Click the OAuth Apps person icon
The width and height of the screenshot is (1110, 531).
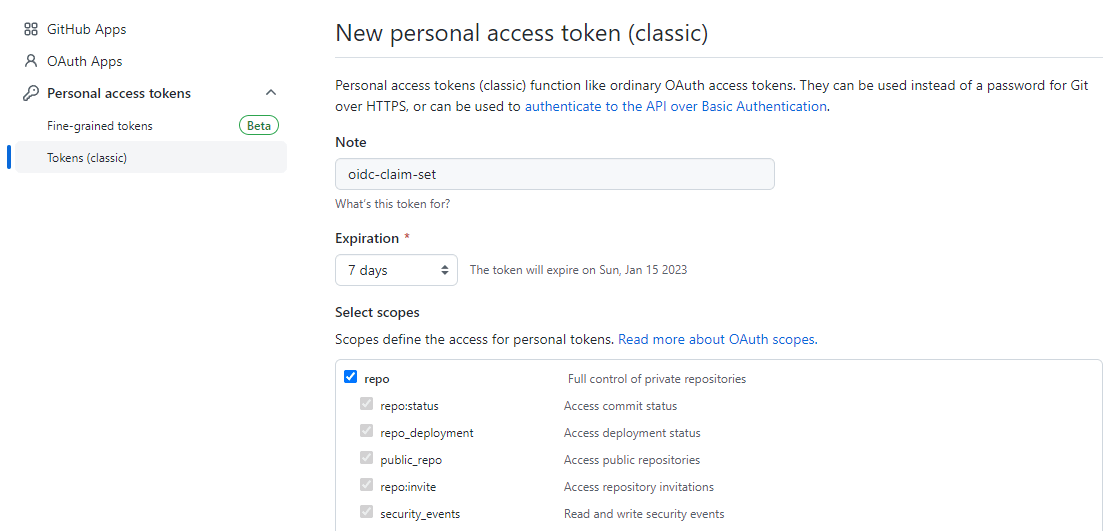click(30, 61)
